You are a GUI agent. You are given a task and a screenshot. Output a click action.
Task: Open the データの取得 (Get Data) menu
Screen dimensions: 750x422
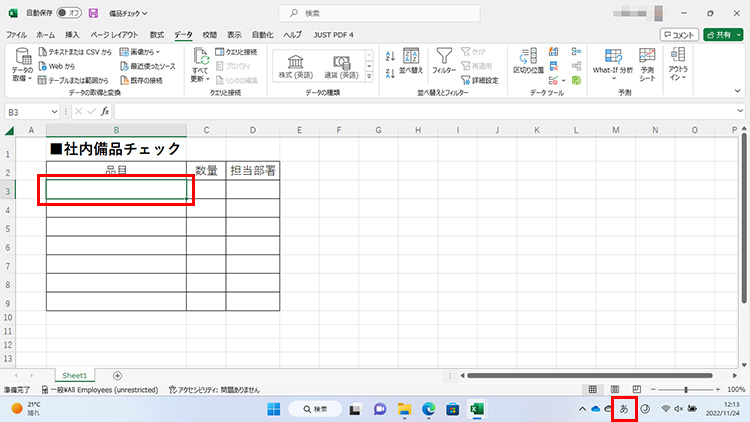pyautogui.click(x=23, y=65)
